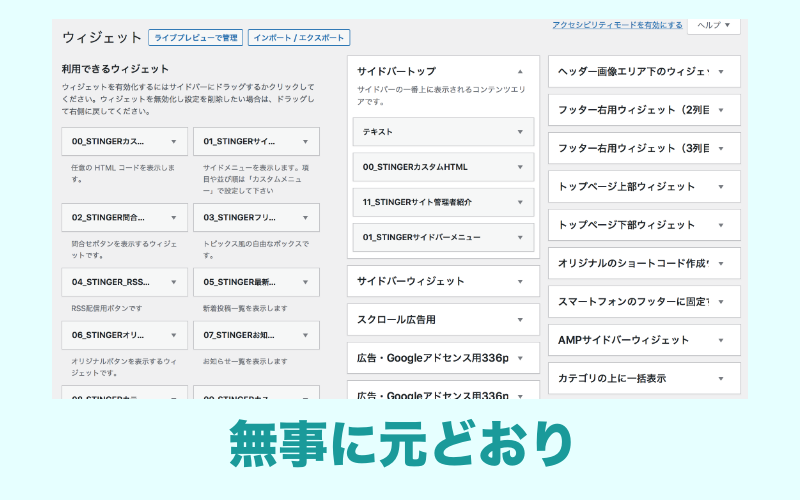This screenshot has height=500, width=800.
Task: Click the インポート / エクスポート button
Action: (x=297, y=38)
